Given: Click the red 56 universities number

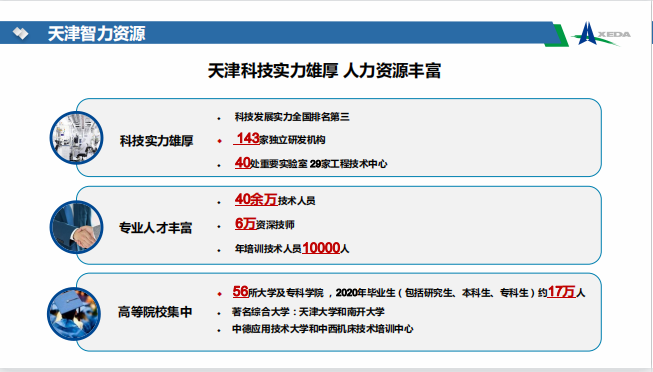Looking at the screenshot, I should [x=240, y=292].
